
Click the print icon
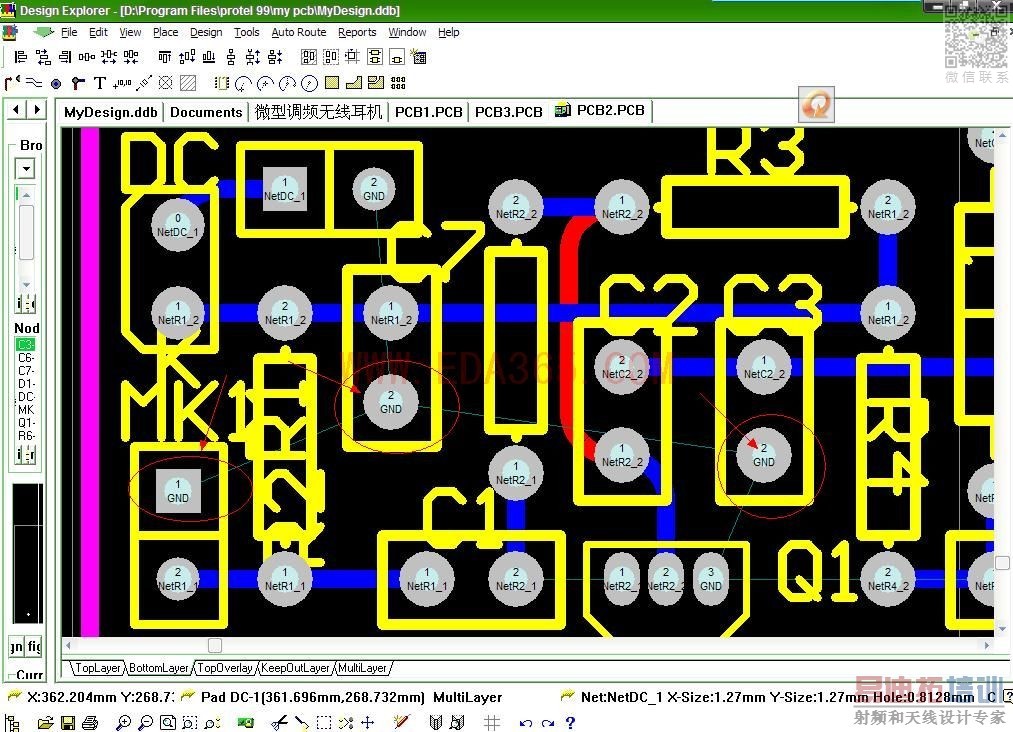point(90,723)
